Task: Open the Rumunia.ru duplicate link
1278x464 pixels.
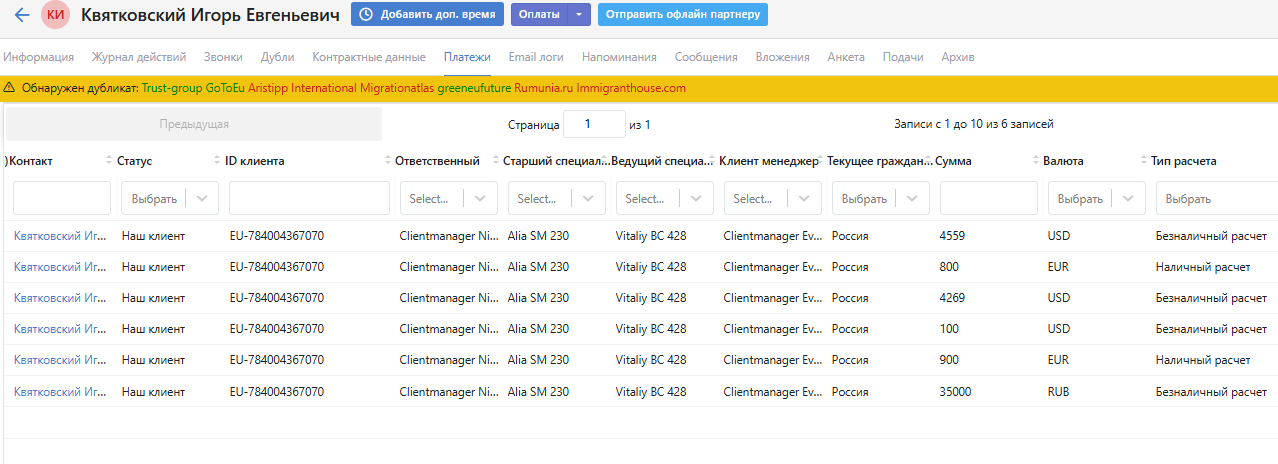Action: pyautogui.click(x=544, y=88)
